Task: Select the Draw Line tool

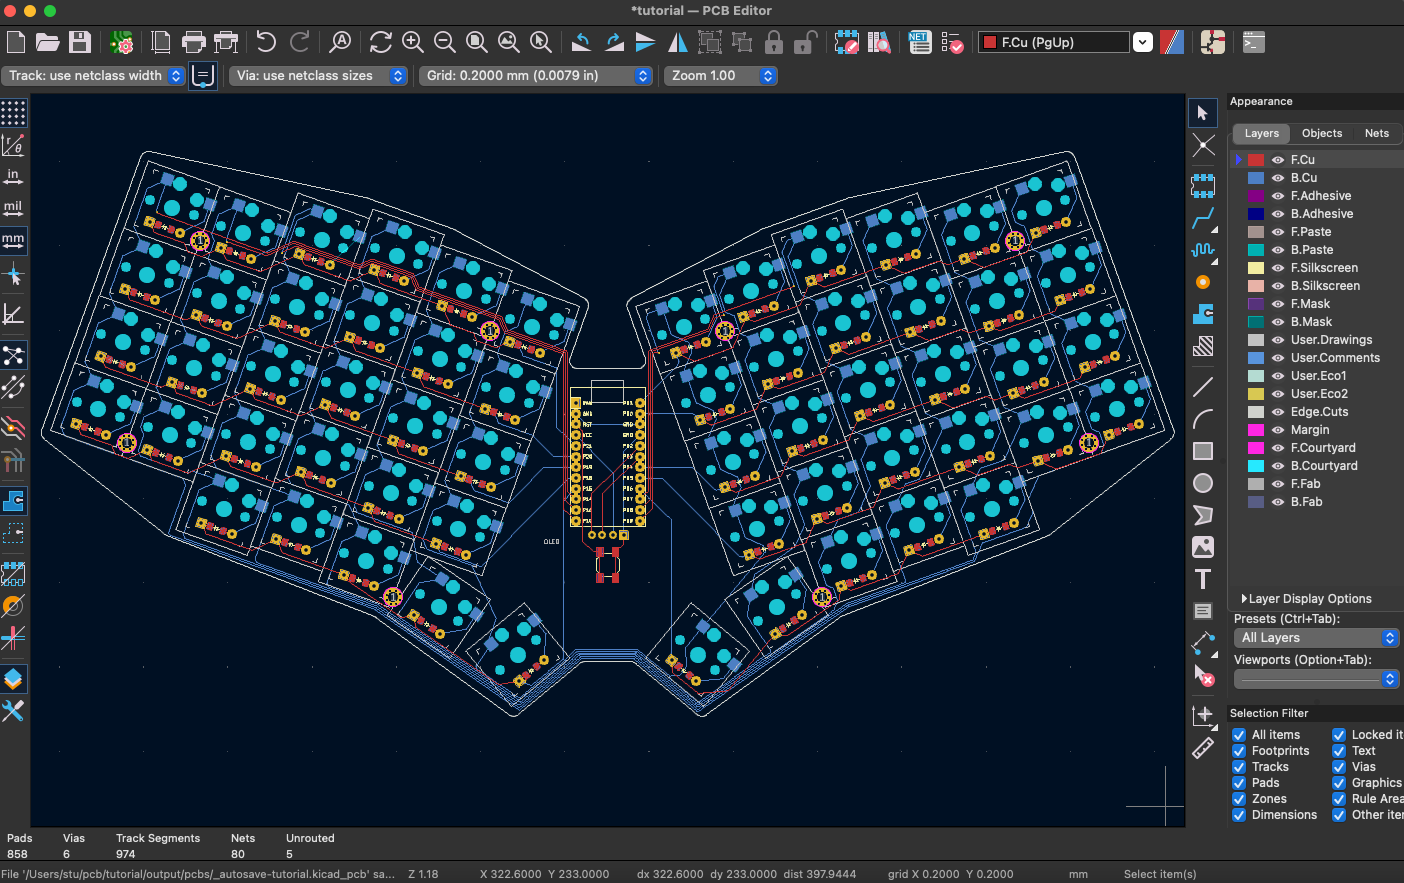Action: point(1203,387)
